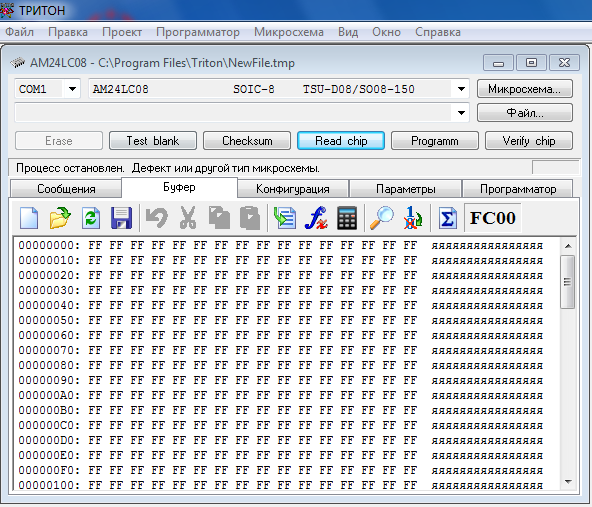Image resolution: width=592 pixels, height=507 pixels.
Task: Open file using the folder icon
Action: pyautogui.click(x=60, y=218)
